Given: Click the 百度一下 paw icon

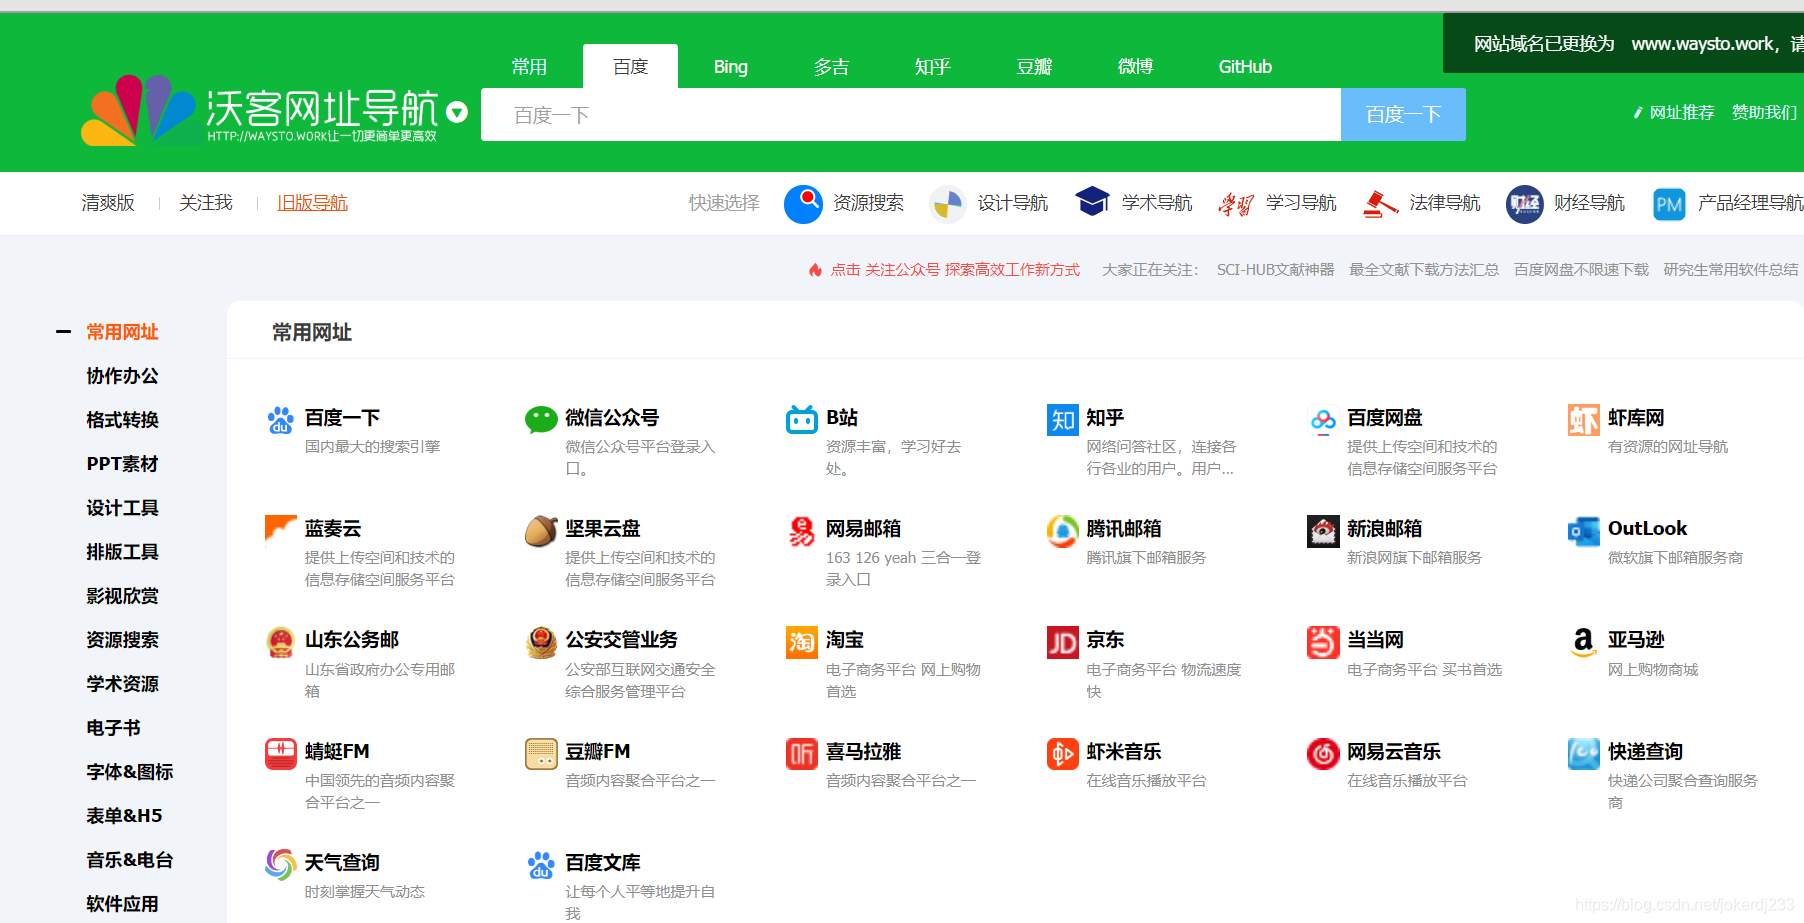Looking at the screenshot, I should 280,420.
